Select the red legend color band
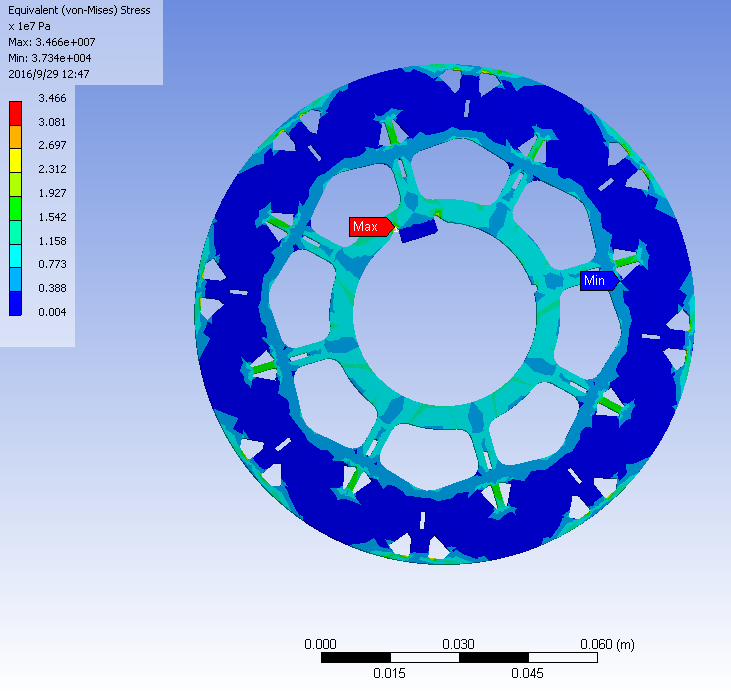Screen dimensions: 731x691 pyautogui.click(x=15, y=113)
